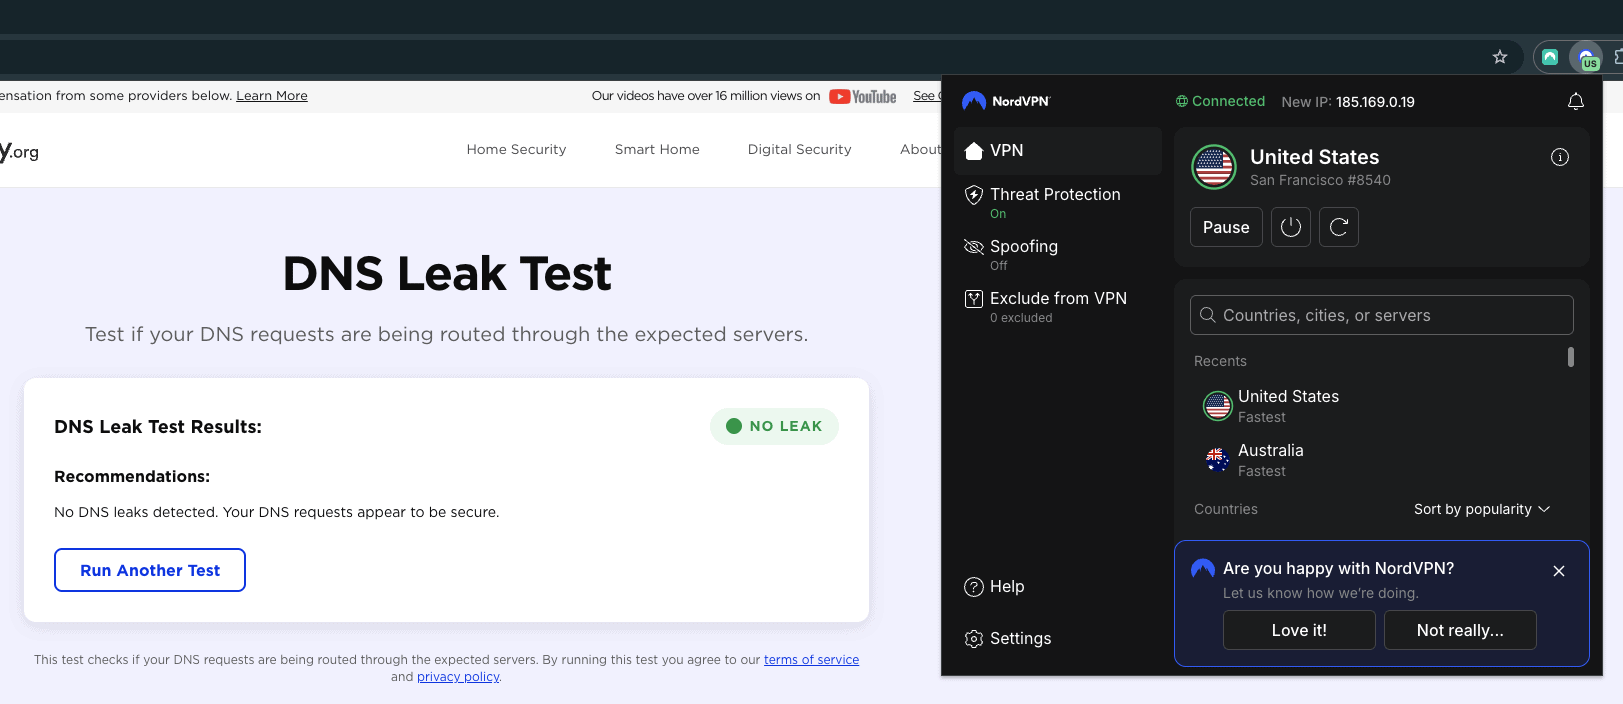Open Home Security nav item
This screenshot has height=704, width=1623.
pyautogui.click(x=516, y=150)
